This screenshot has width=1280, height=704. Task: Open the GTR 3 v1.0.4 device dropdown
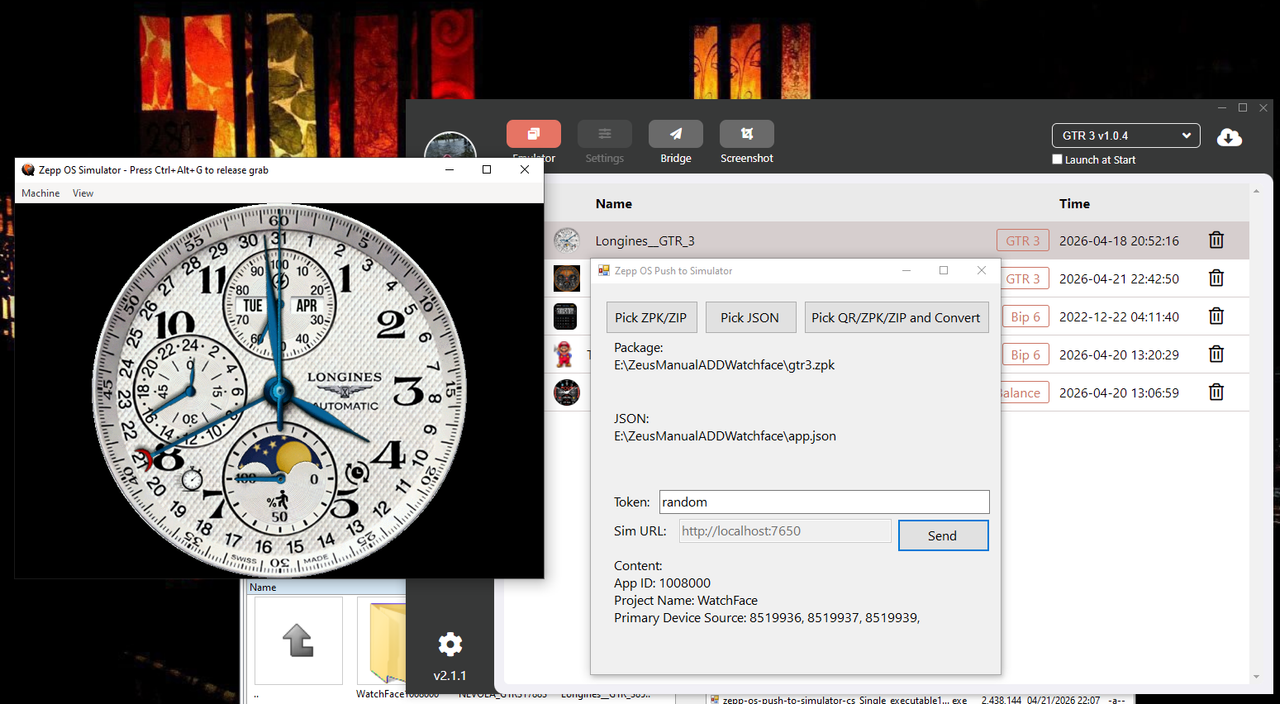pos(1126,135)
